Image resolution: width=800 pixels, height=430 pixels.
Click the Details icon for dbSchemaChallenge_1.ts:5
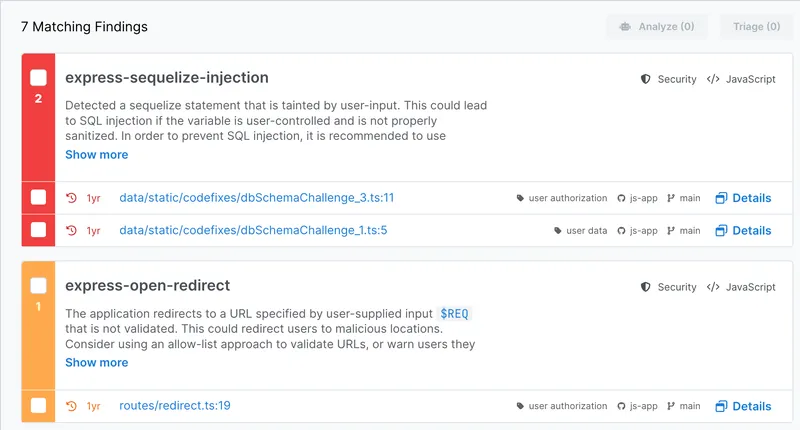[x=721, y=230]
